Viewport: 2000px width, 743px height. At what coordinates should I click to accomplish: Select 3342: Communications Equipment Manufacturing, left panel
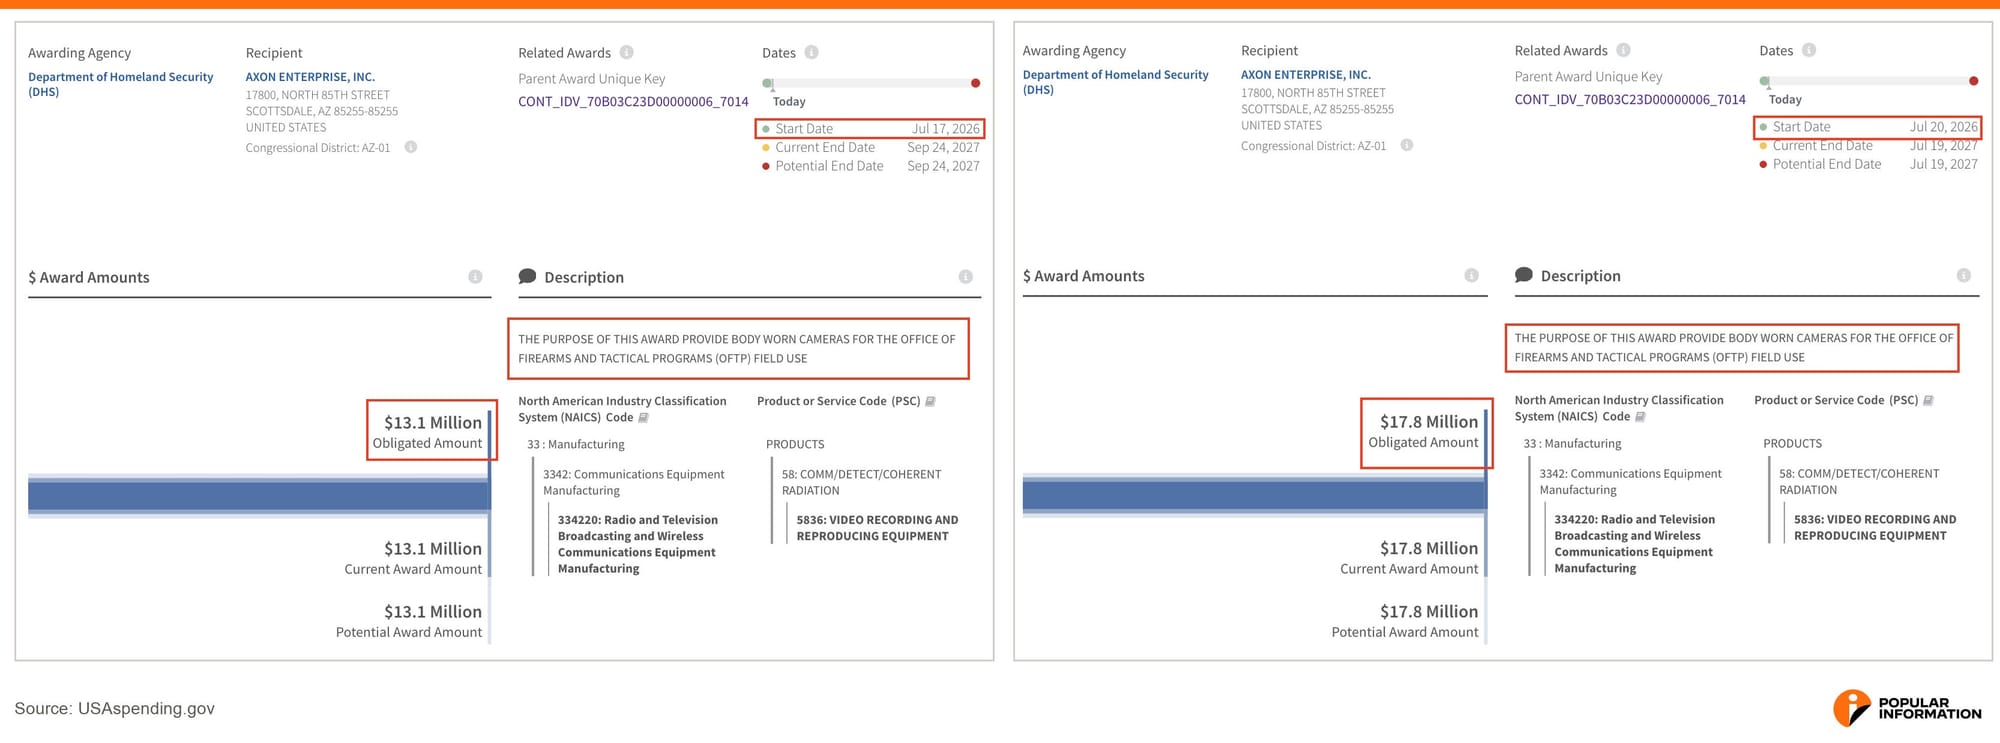[634, 482]
